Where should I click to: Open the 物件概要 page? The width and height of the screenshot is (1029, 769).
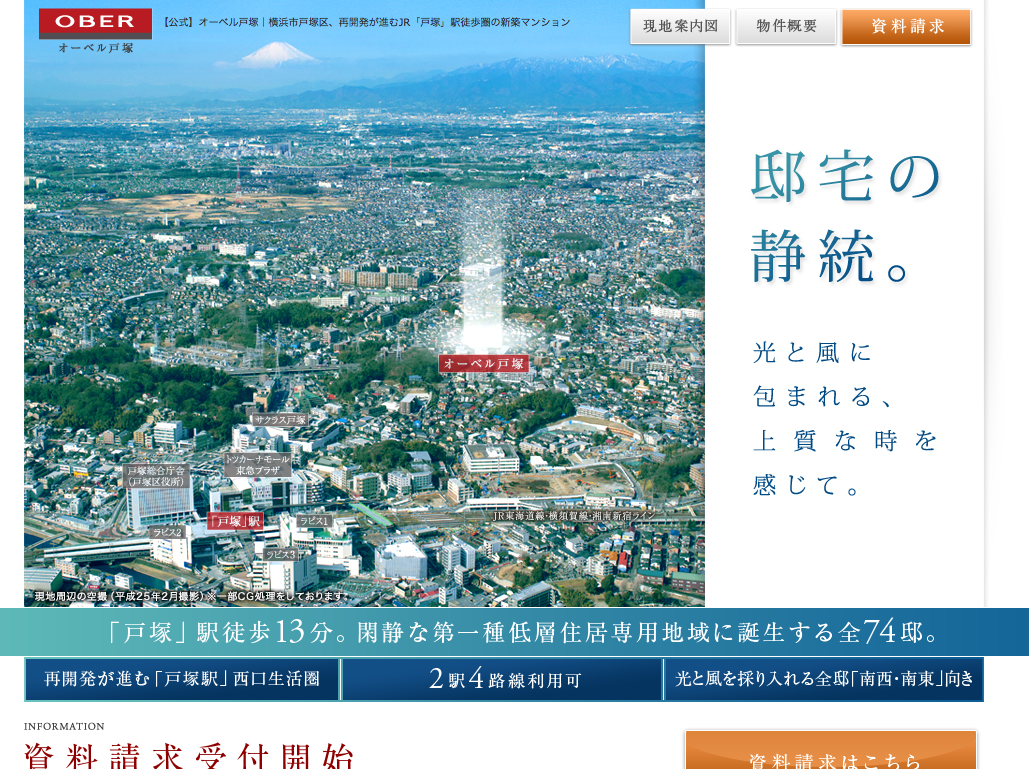pyautogui.click(x=786, y=27)
